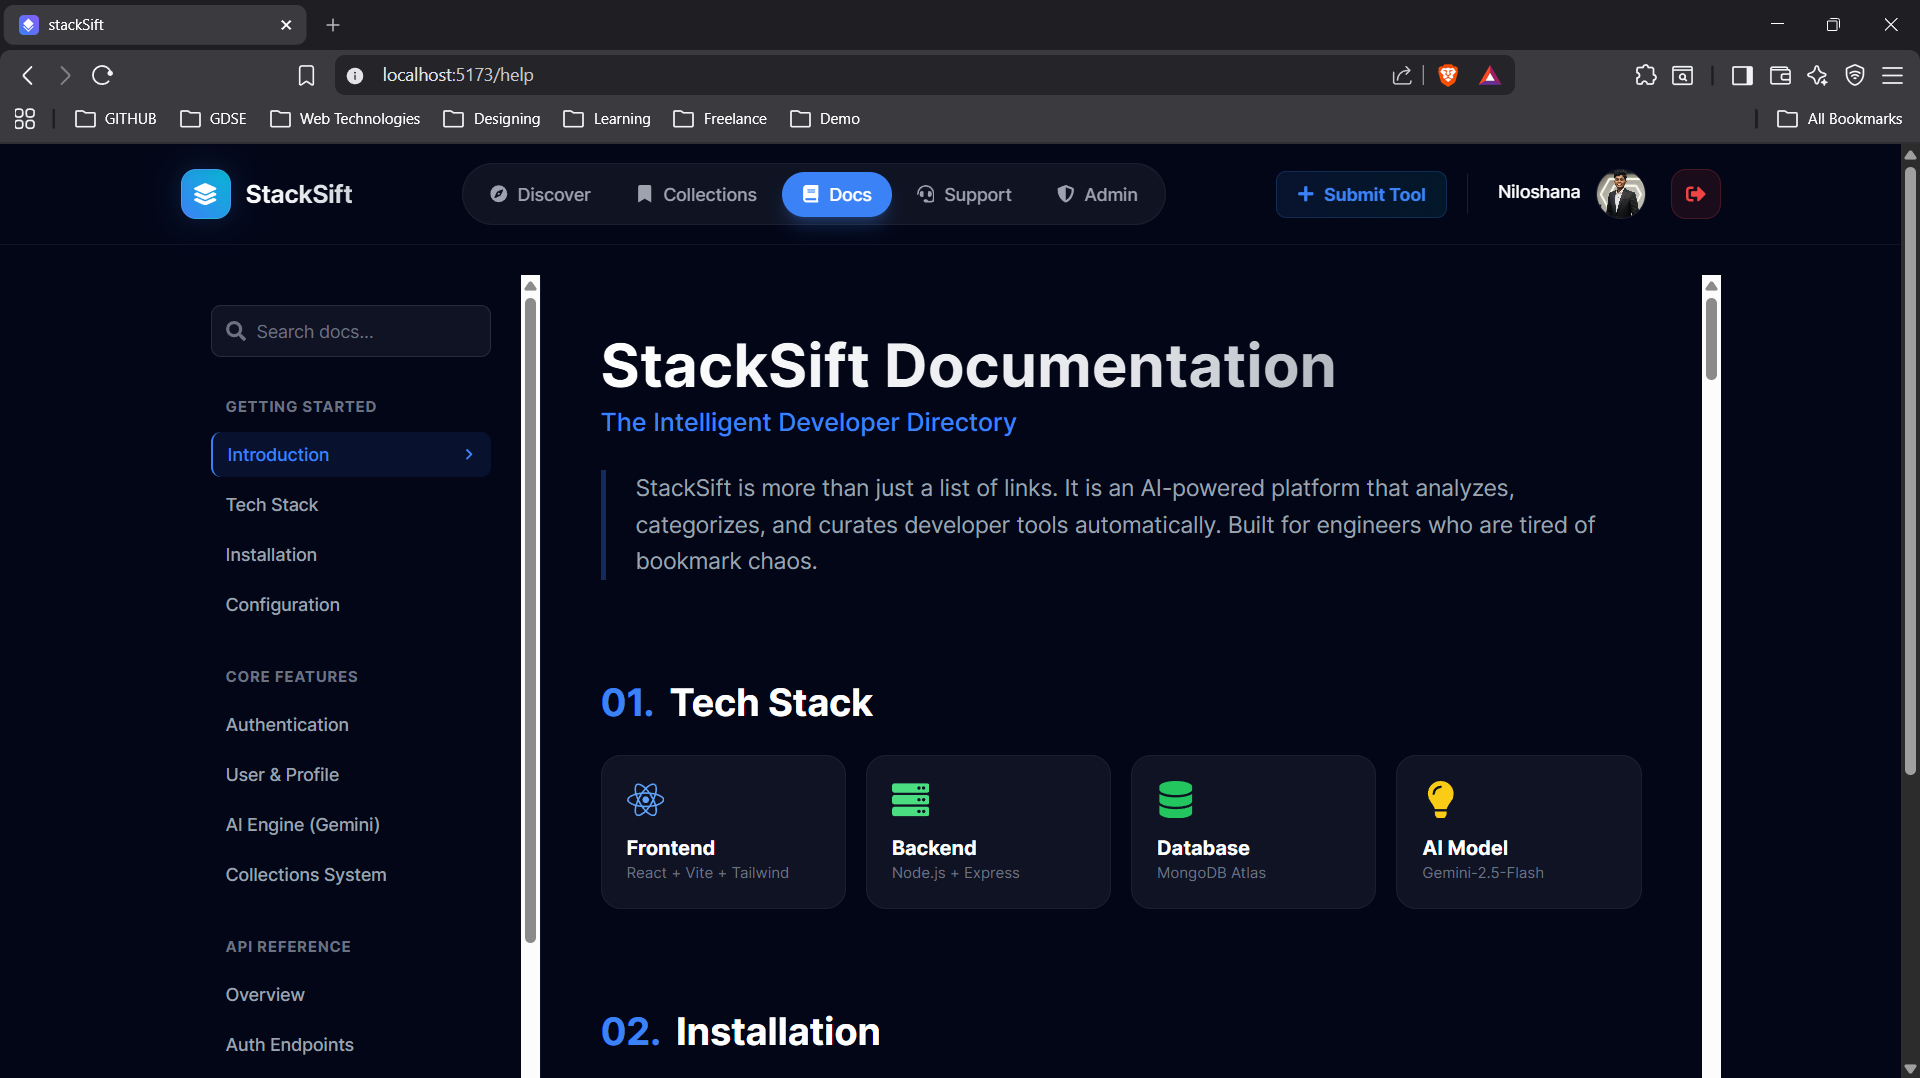Click the red logout icon button
Screen dimensions: 1920x1078
[1695, 194]
